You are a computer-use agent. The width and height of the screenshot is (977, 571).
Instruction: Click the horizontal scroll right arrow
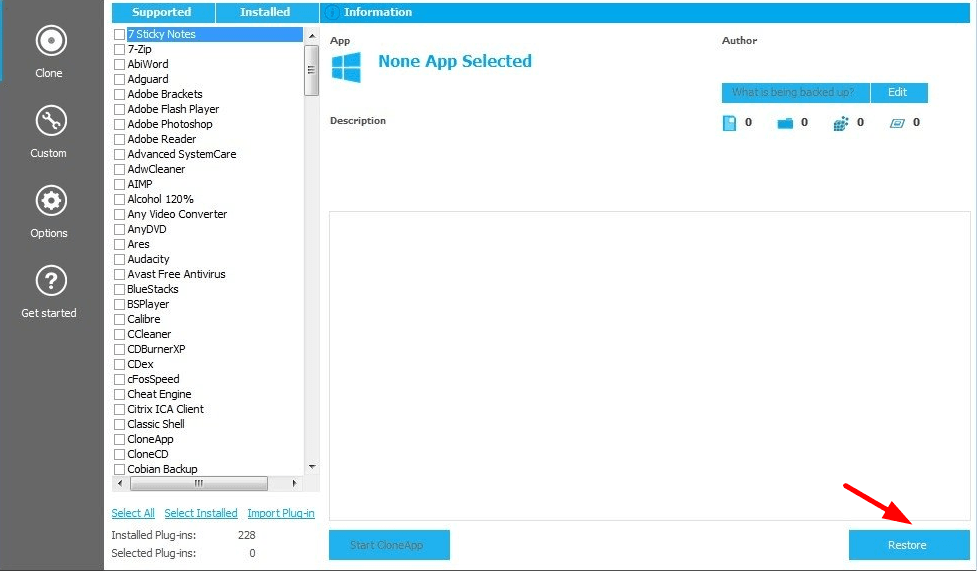point(295,483)
